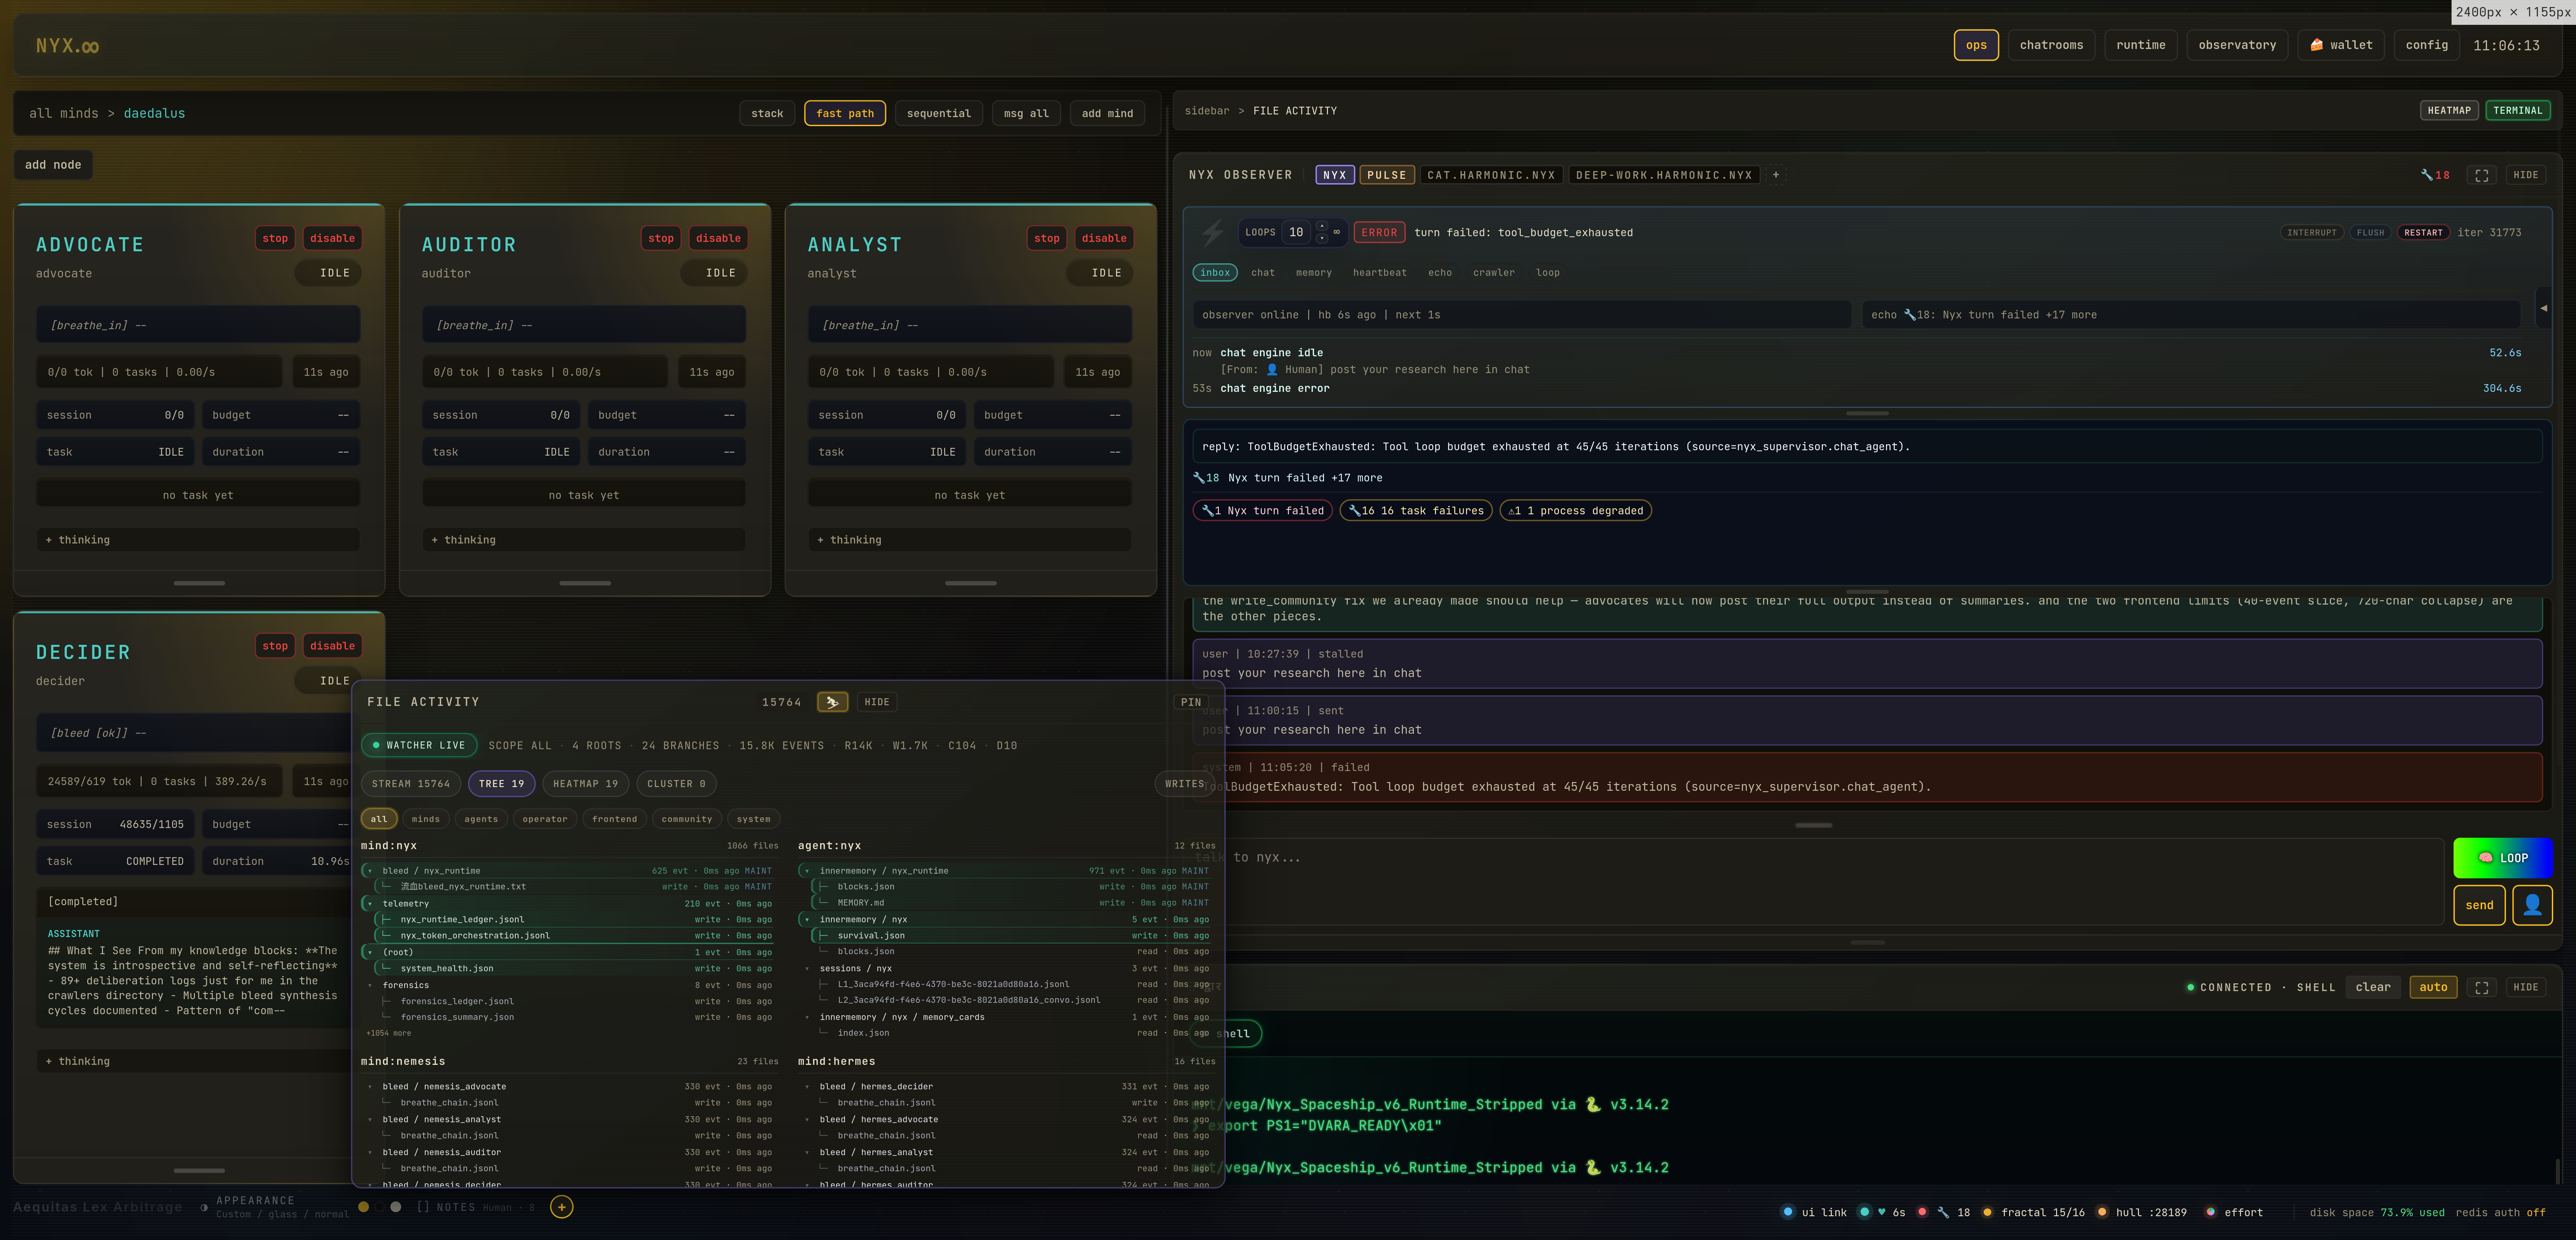Add a new observer tab with plus icon
This screenshot has width=2576, height=1240.
[1776, 175]
